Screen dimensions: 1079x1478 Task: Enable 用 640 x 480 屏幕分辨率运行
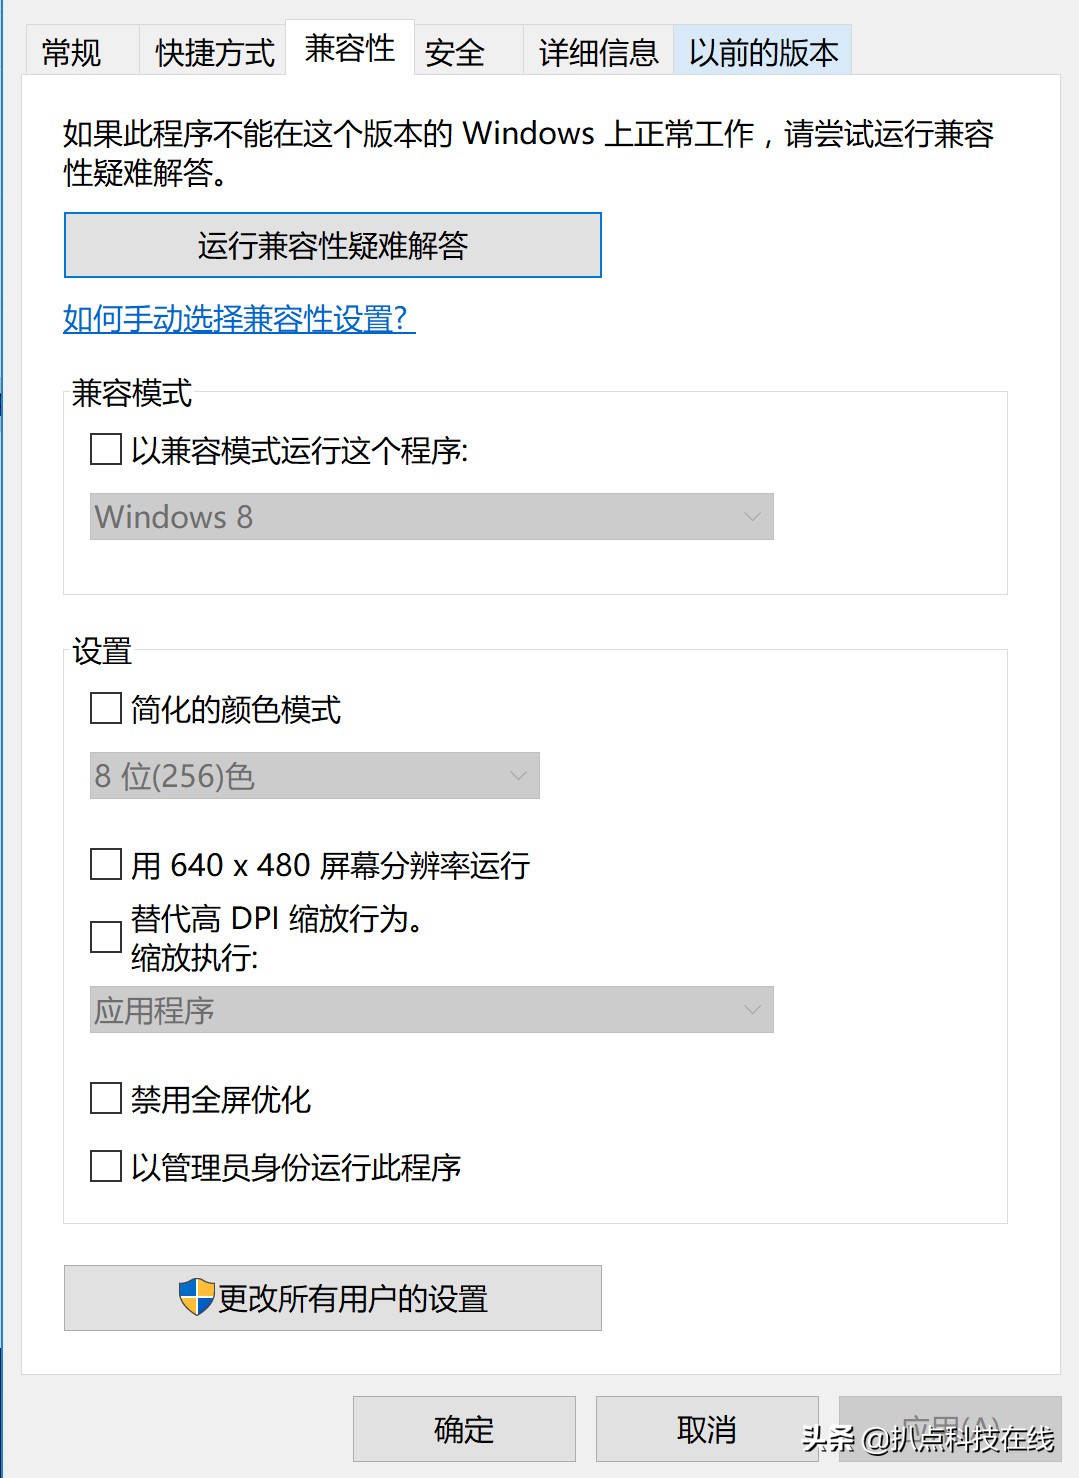[x=103, y=865]
